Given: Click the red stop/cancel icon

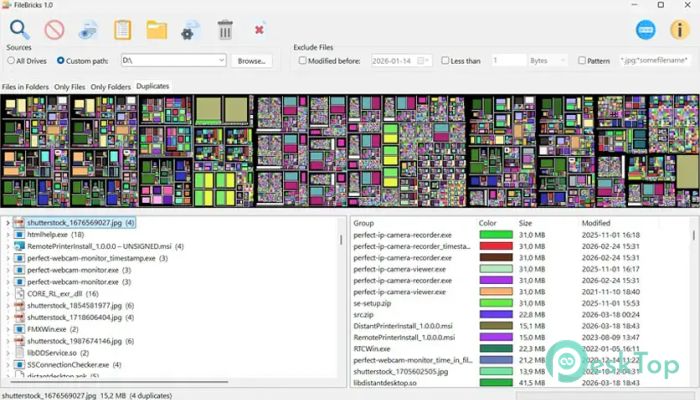Looking at the screenshot, I should coord(54,30).
